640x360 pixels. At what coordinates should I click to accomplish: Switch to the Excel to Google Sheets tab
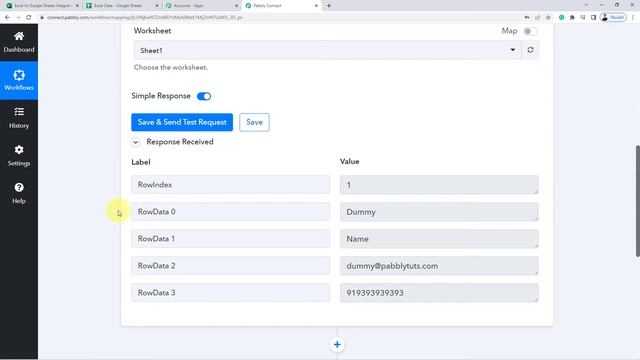pos(42,6)
